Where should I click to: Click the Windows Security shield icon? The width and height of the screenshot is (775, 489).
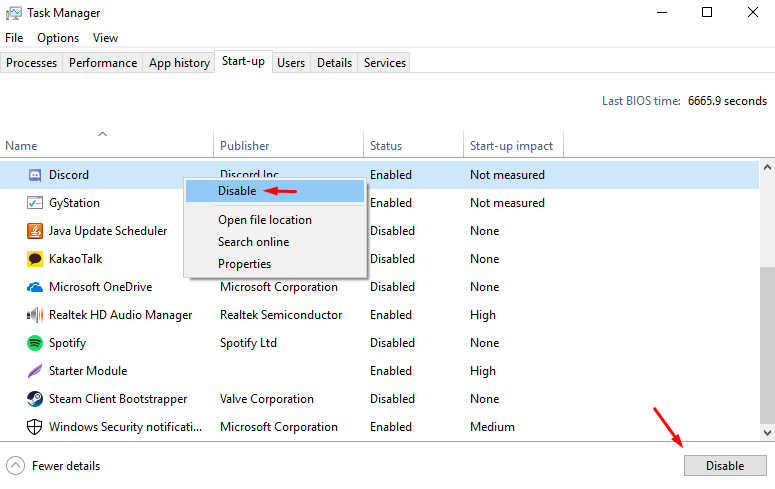pyautogui.click(x=35, y=427)
